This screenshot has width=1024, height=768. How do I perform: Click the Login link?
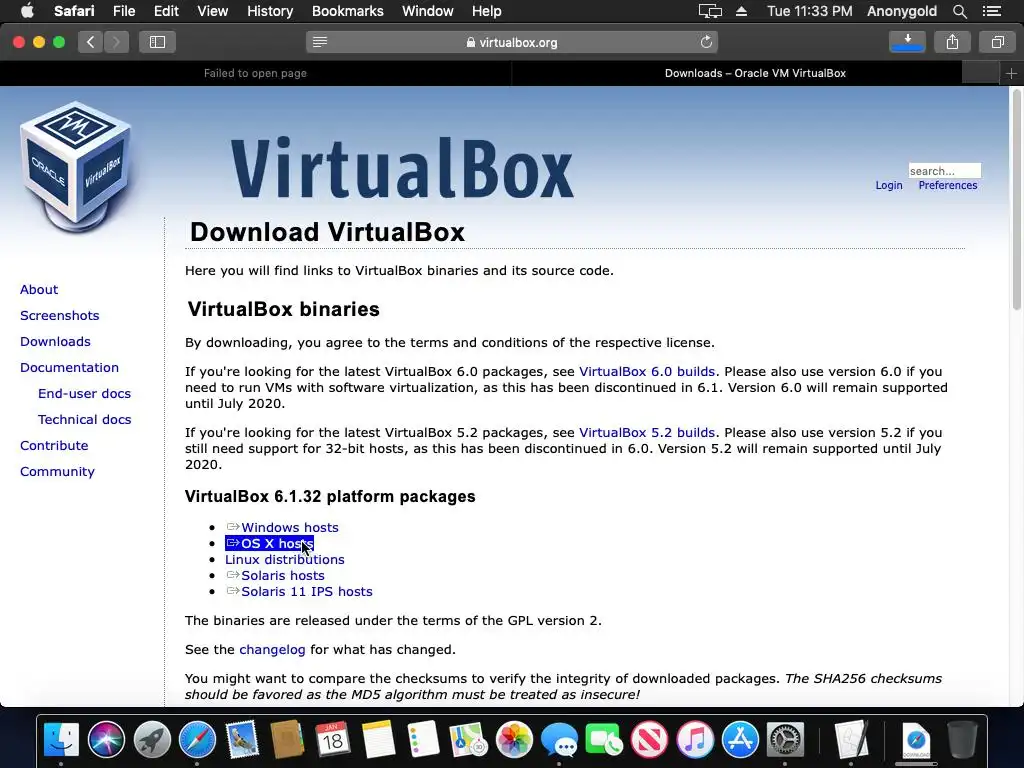(x=889, y=185)
